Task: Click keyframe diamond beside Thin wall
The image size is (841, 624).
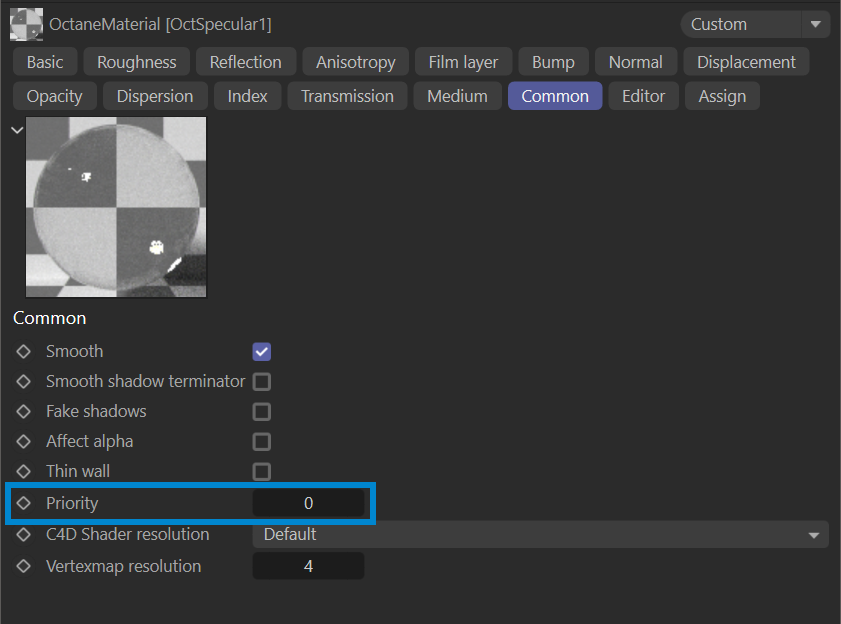Action: [x=23, y=471]
